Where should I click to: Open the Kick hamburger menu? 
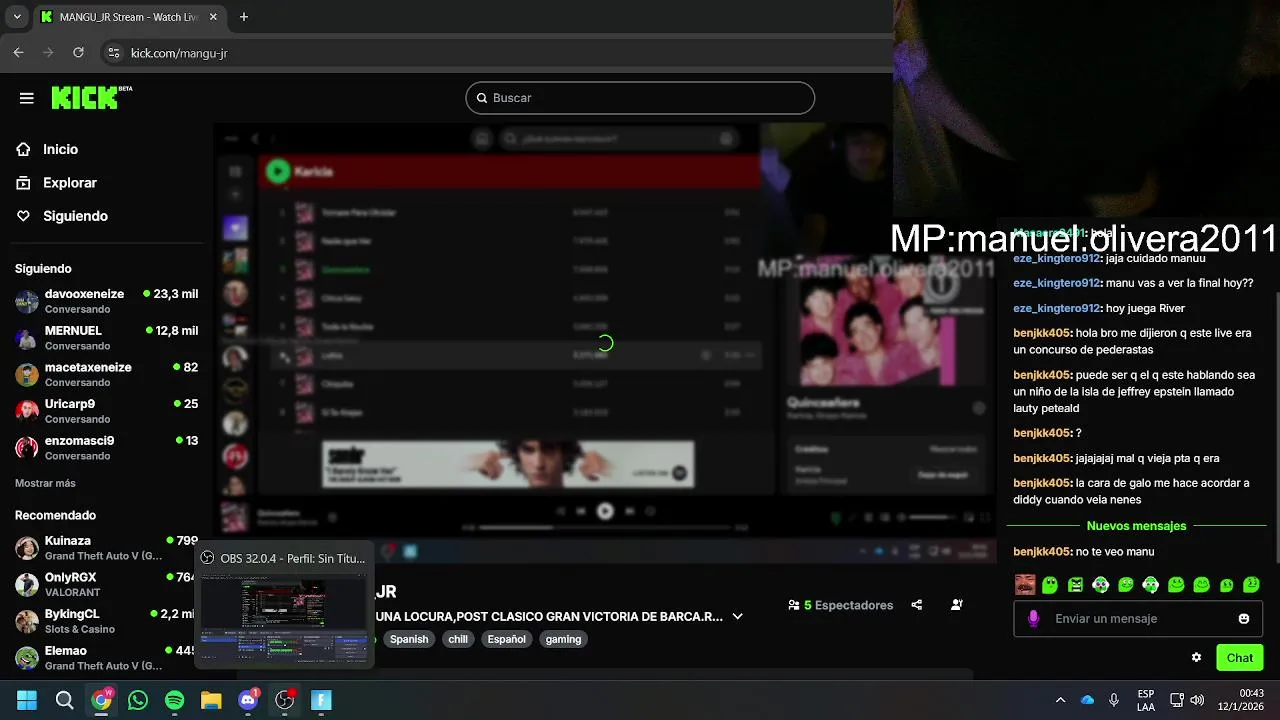[x=27, y=98]
